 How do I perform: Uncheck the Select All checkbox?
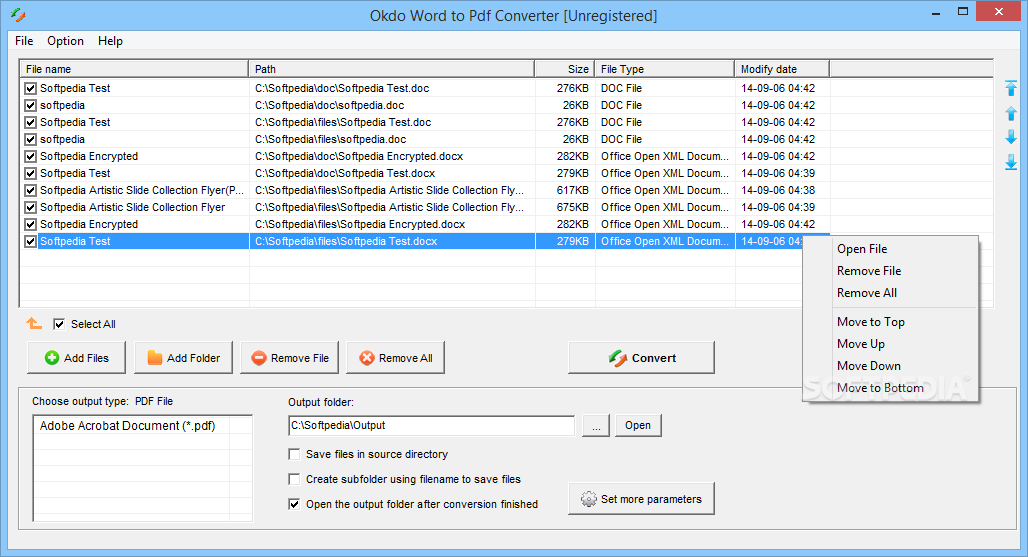click(x=59, y=324)
